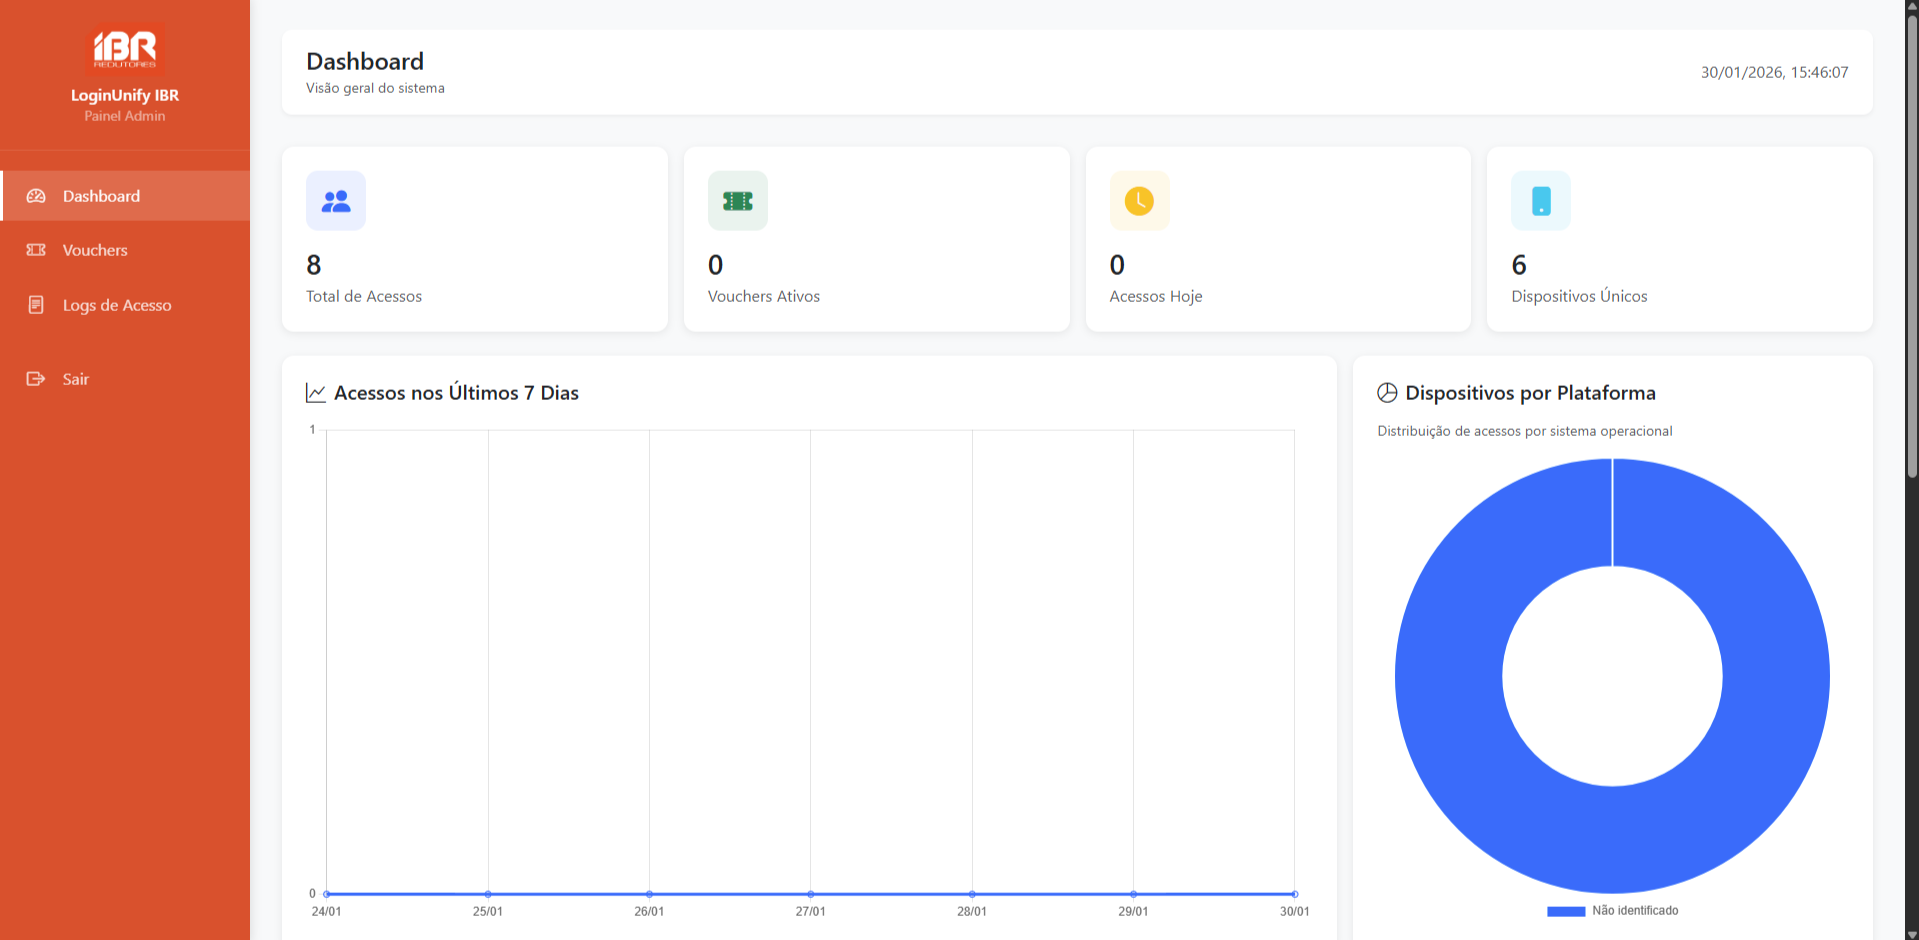Go to Logs de Acesso page

pos(117,305)
